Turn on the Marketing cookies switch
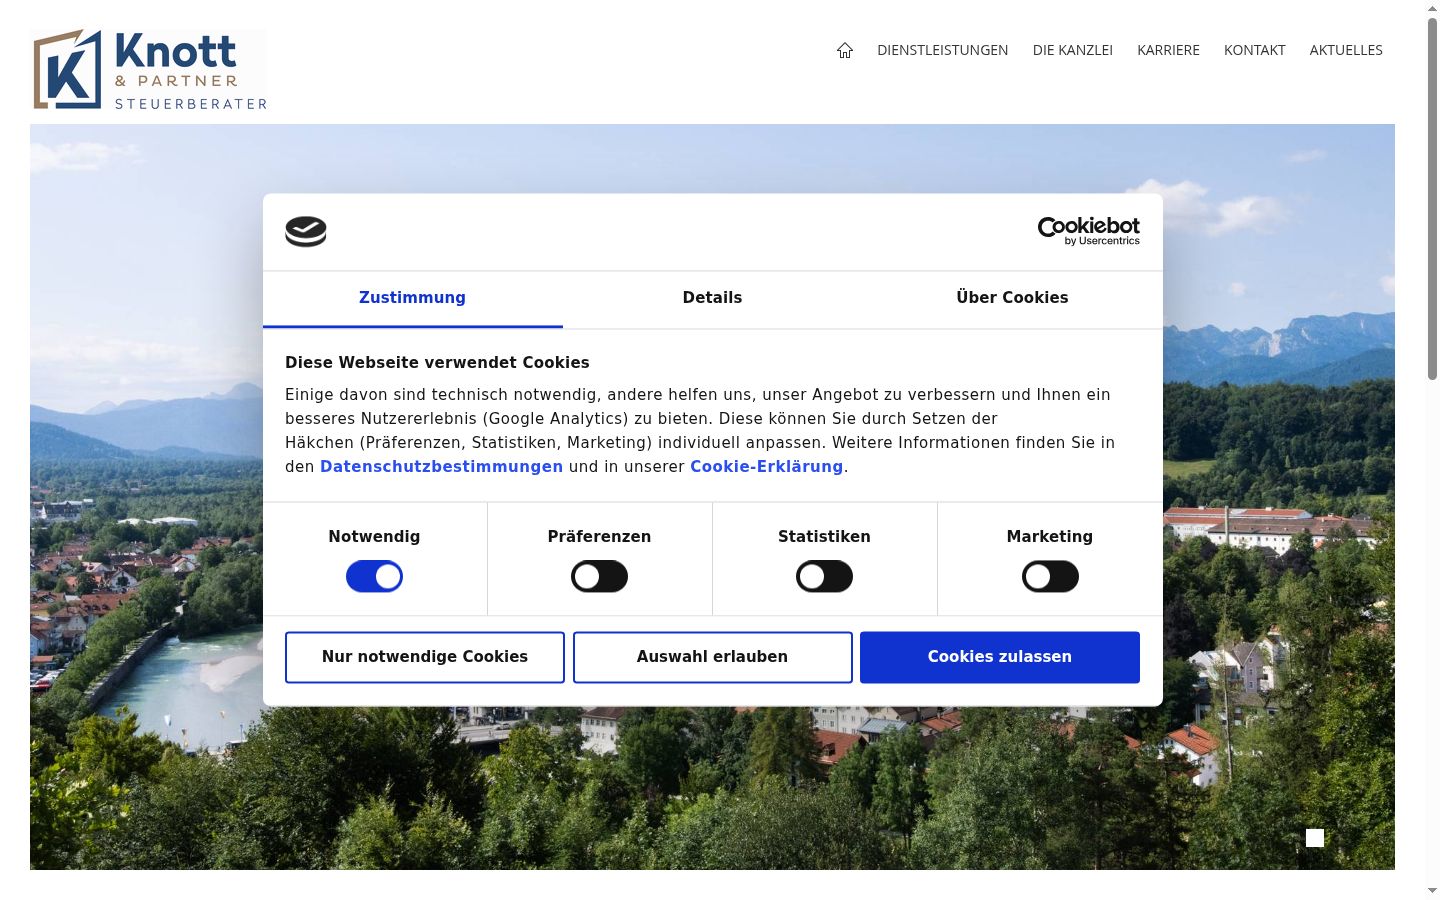Screen dimensions: 1440x900 1050,577
